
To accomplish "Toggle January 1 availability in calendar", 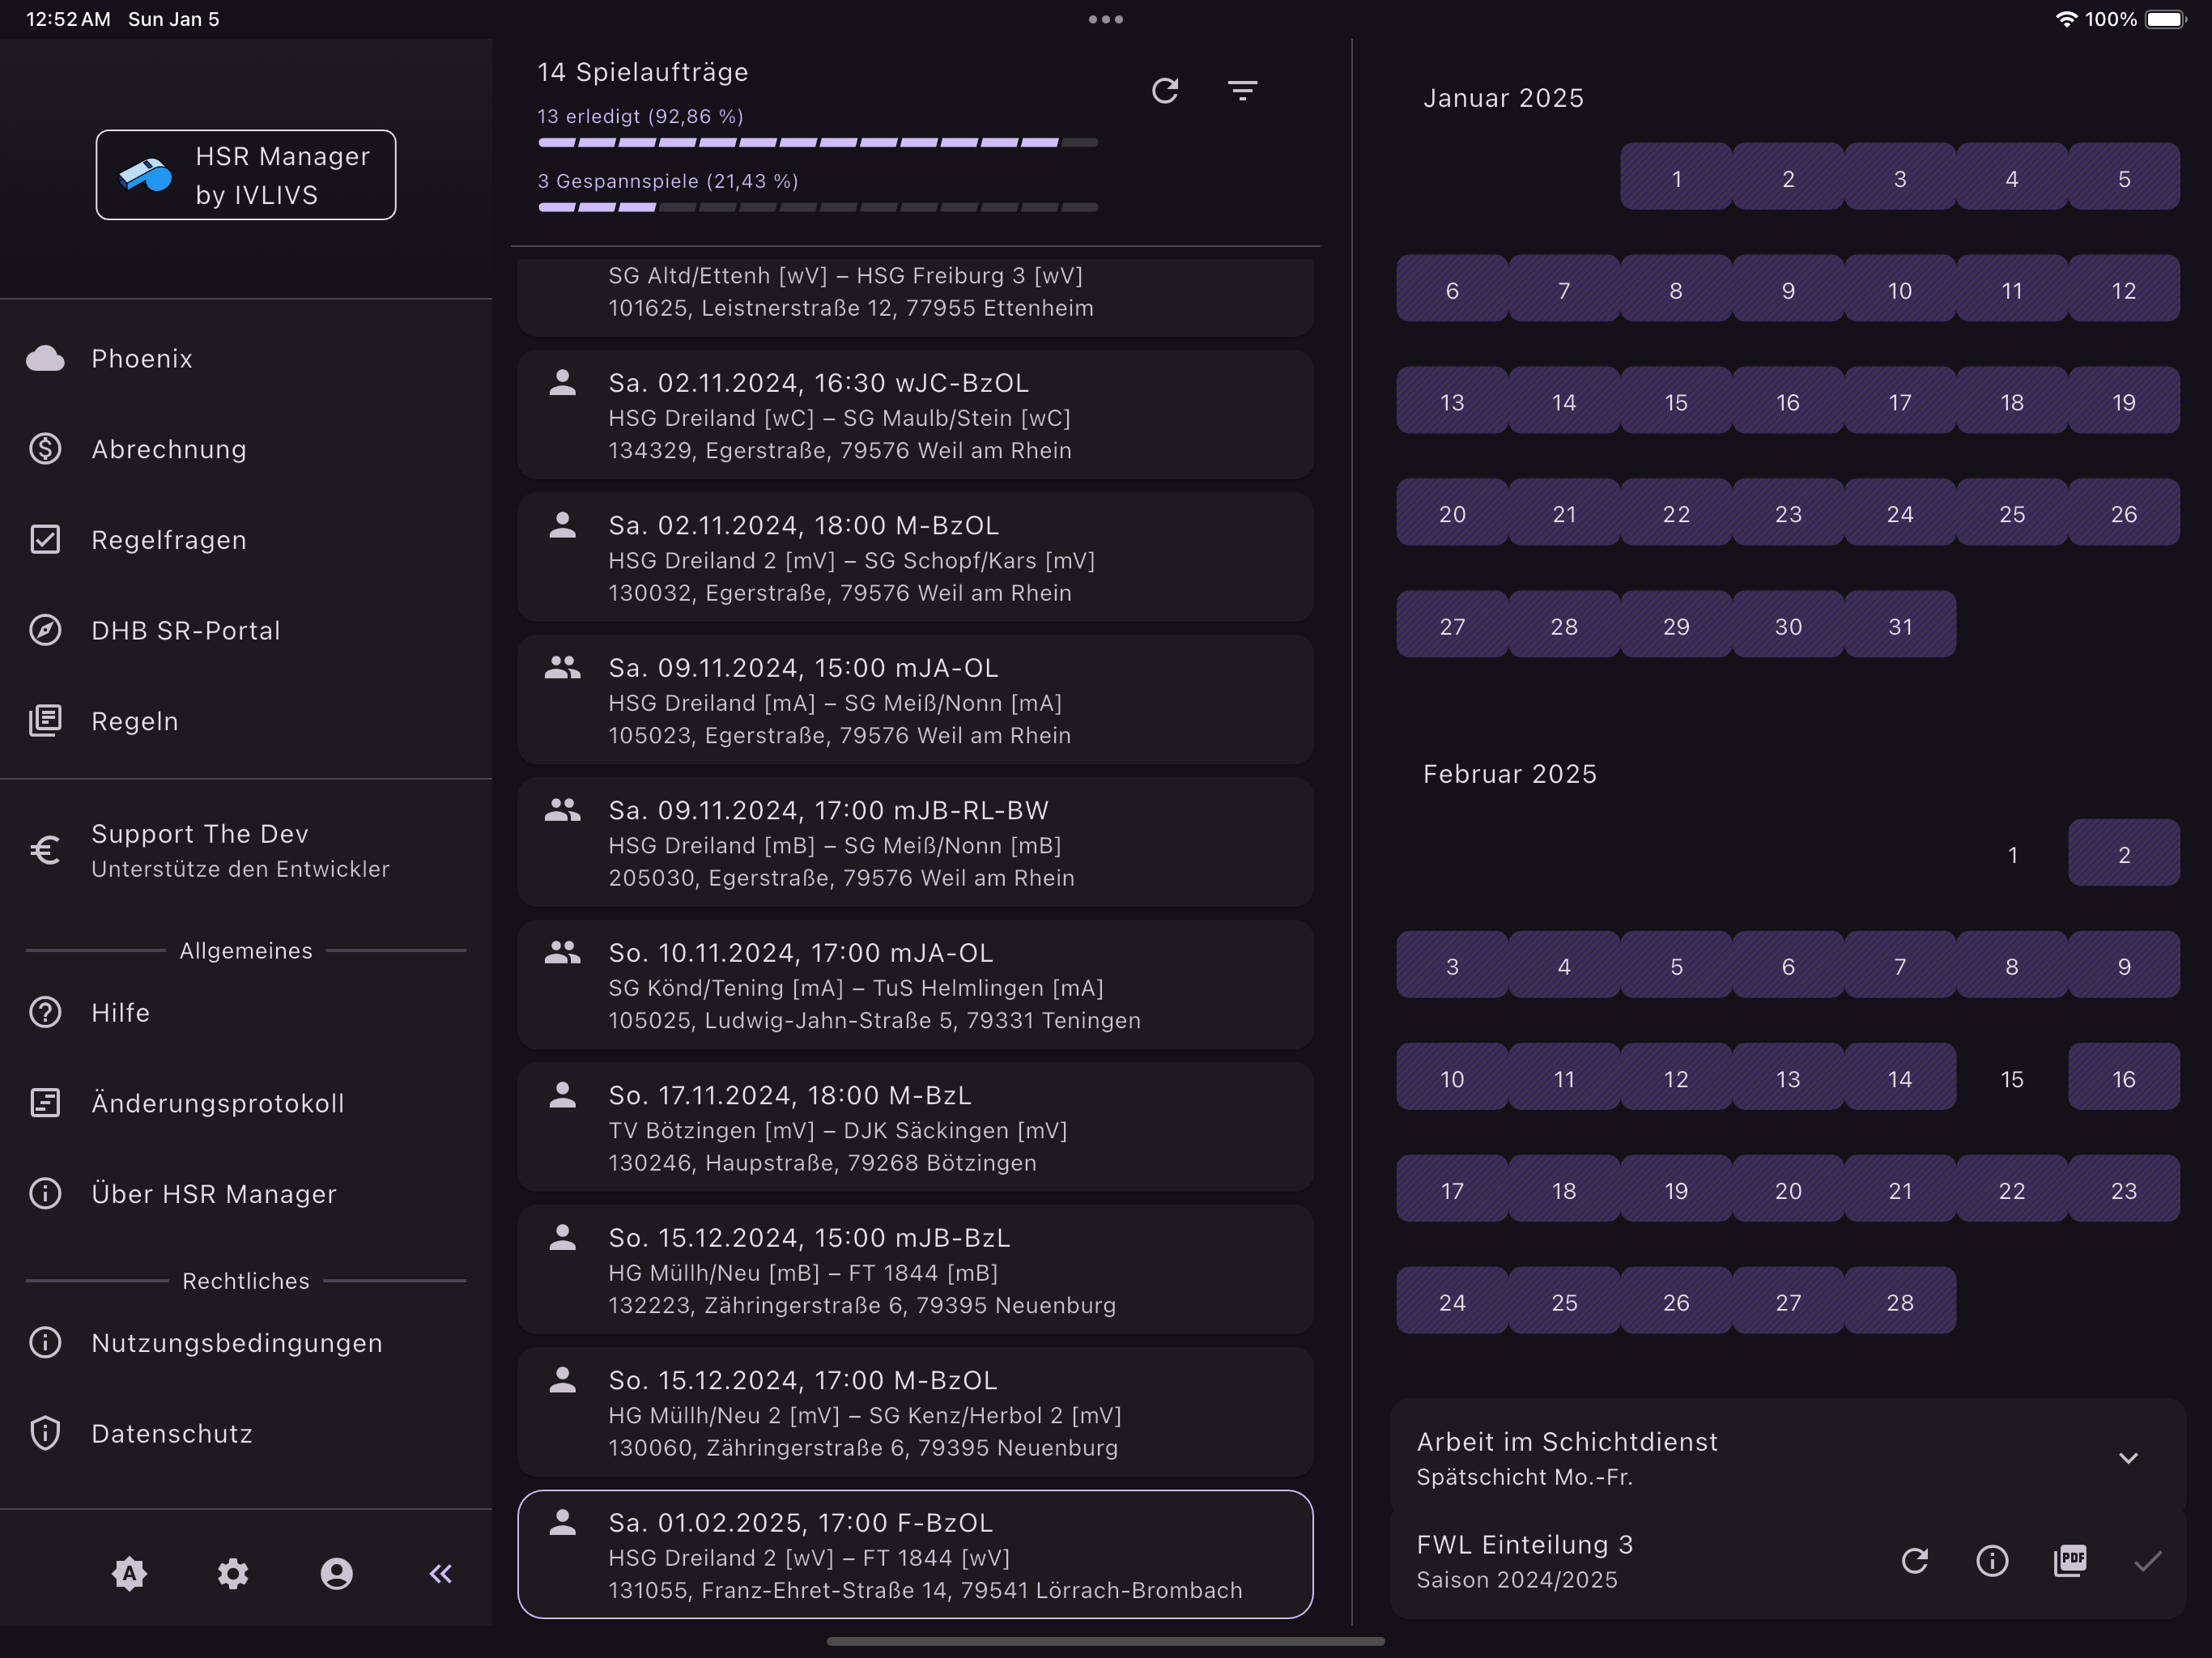I will tap(1676, 177).
